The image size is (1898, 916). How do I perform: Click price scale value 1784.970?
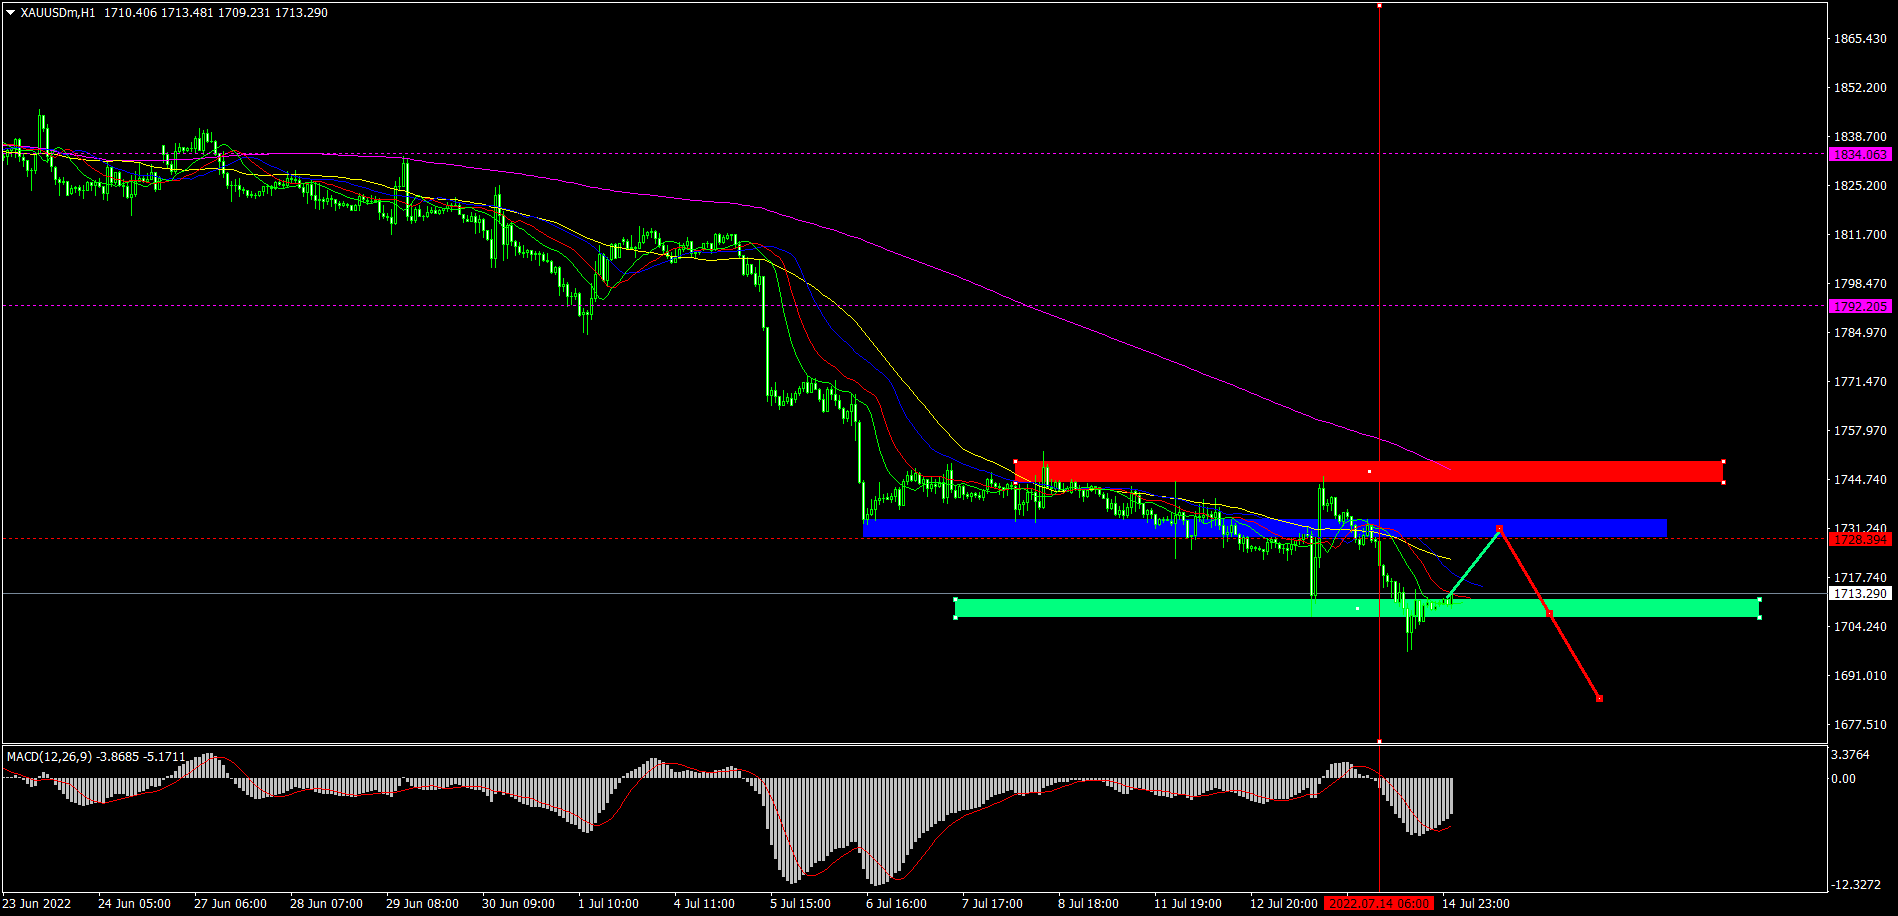pyautogui.click(x=1860, y=333)
